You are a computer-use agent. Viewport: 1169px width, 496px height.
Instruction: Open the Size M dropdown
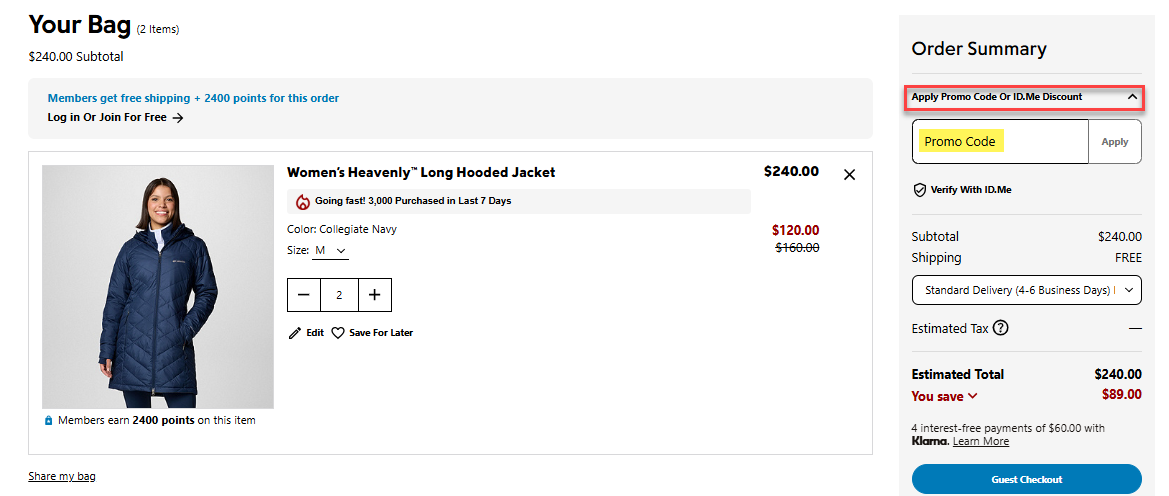pyautogui.click(x=331, y=250)
